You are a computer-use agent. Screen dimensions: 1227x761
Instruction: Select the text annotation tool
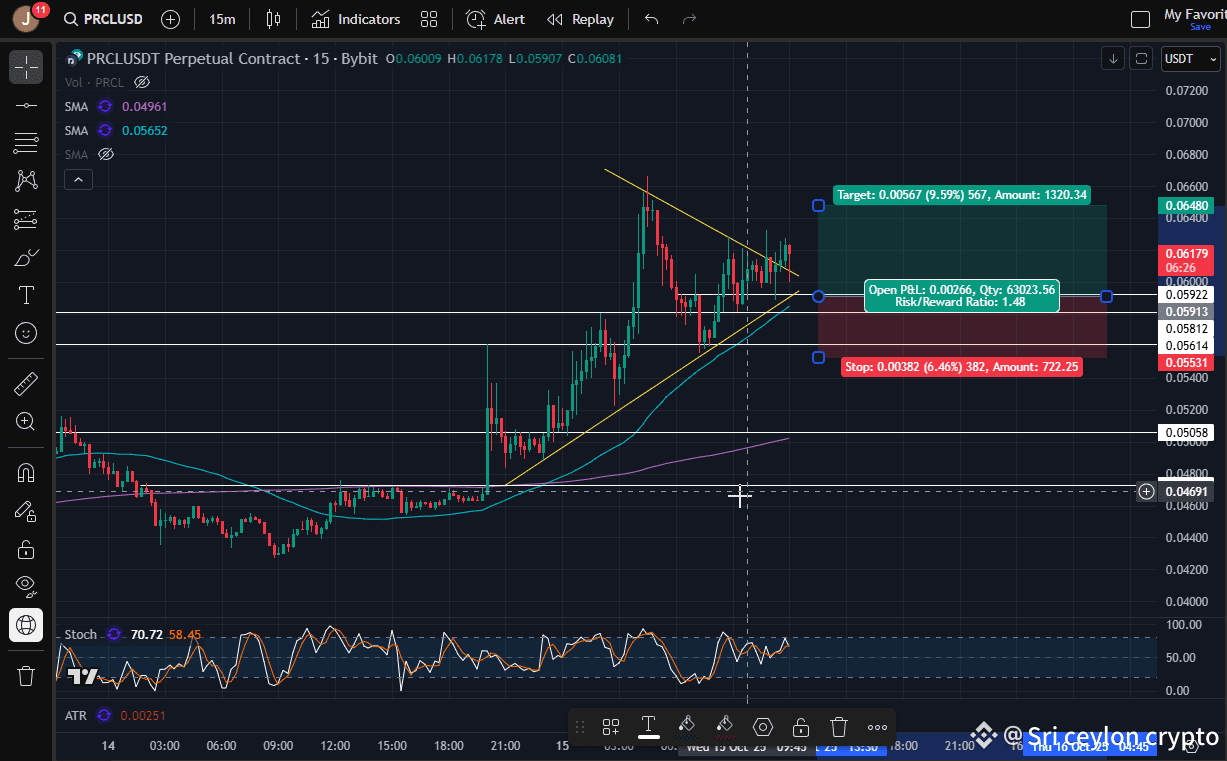pos(25,294)
